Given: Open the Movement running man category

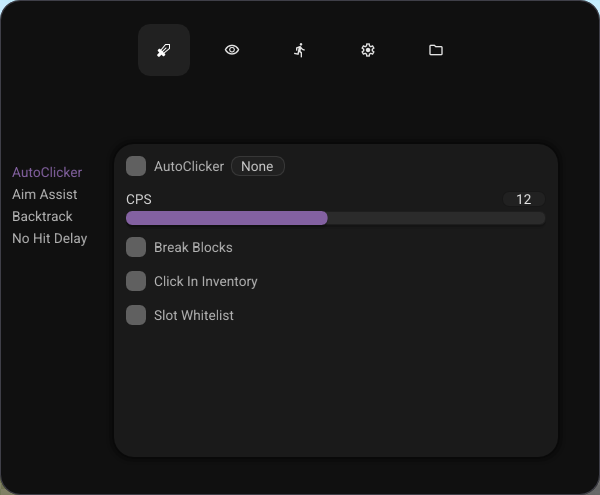Looking at the screenshot, I should tap(300, 50).
